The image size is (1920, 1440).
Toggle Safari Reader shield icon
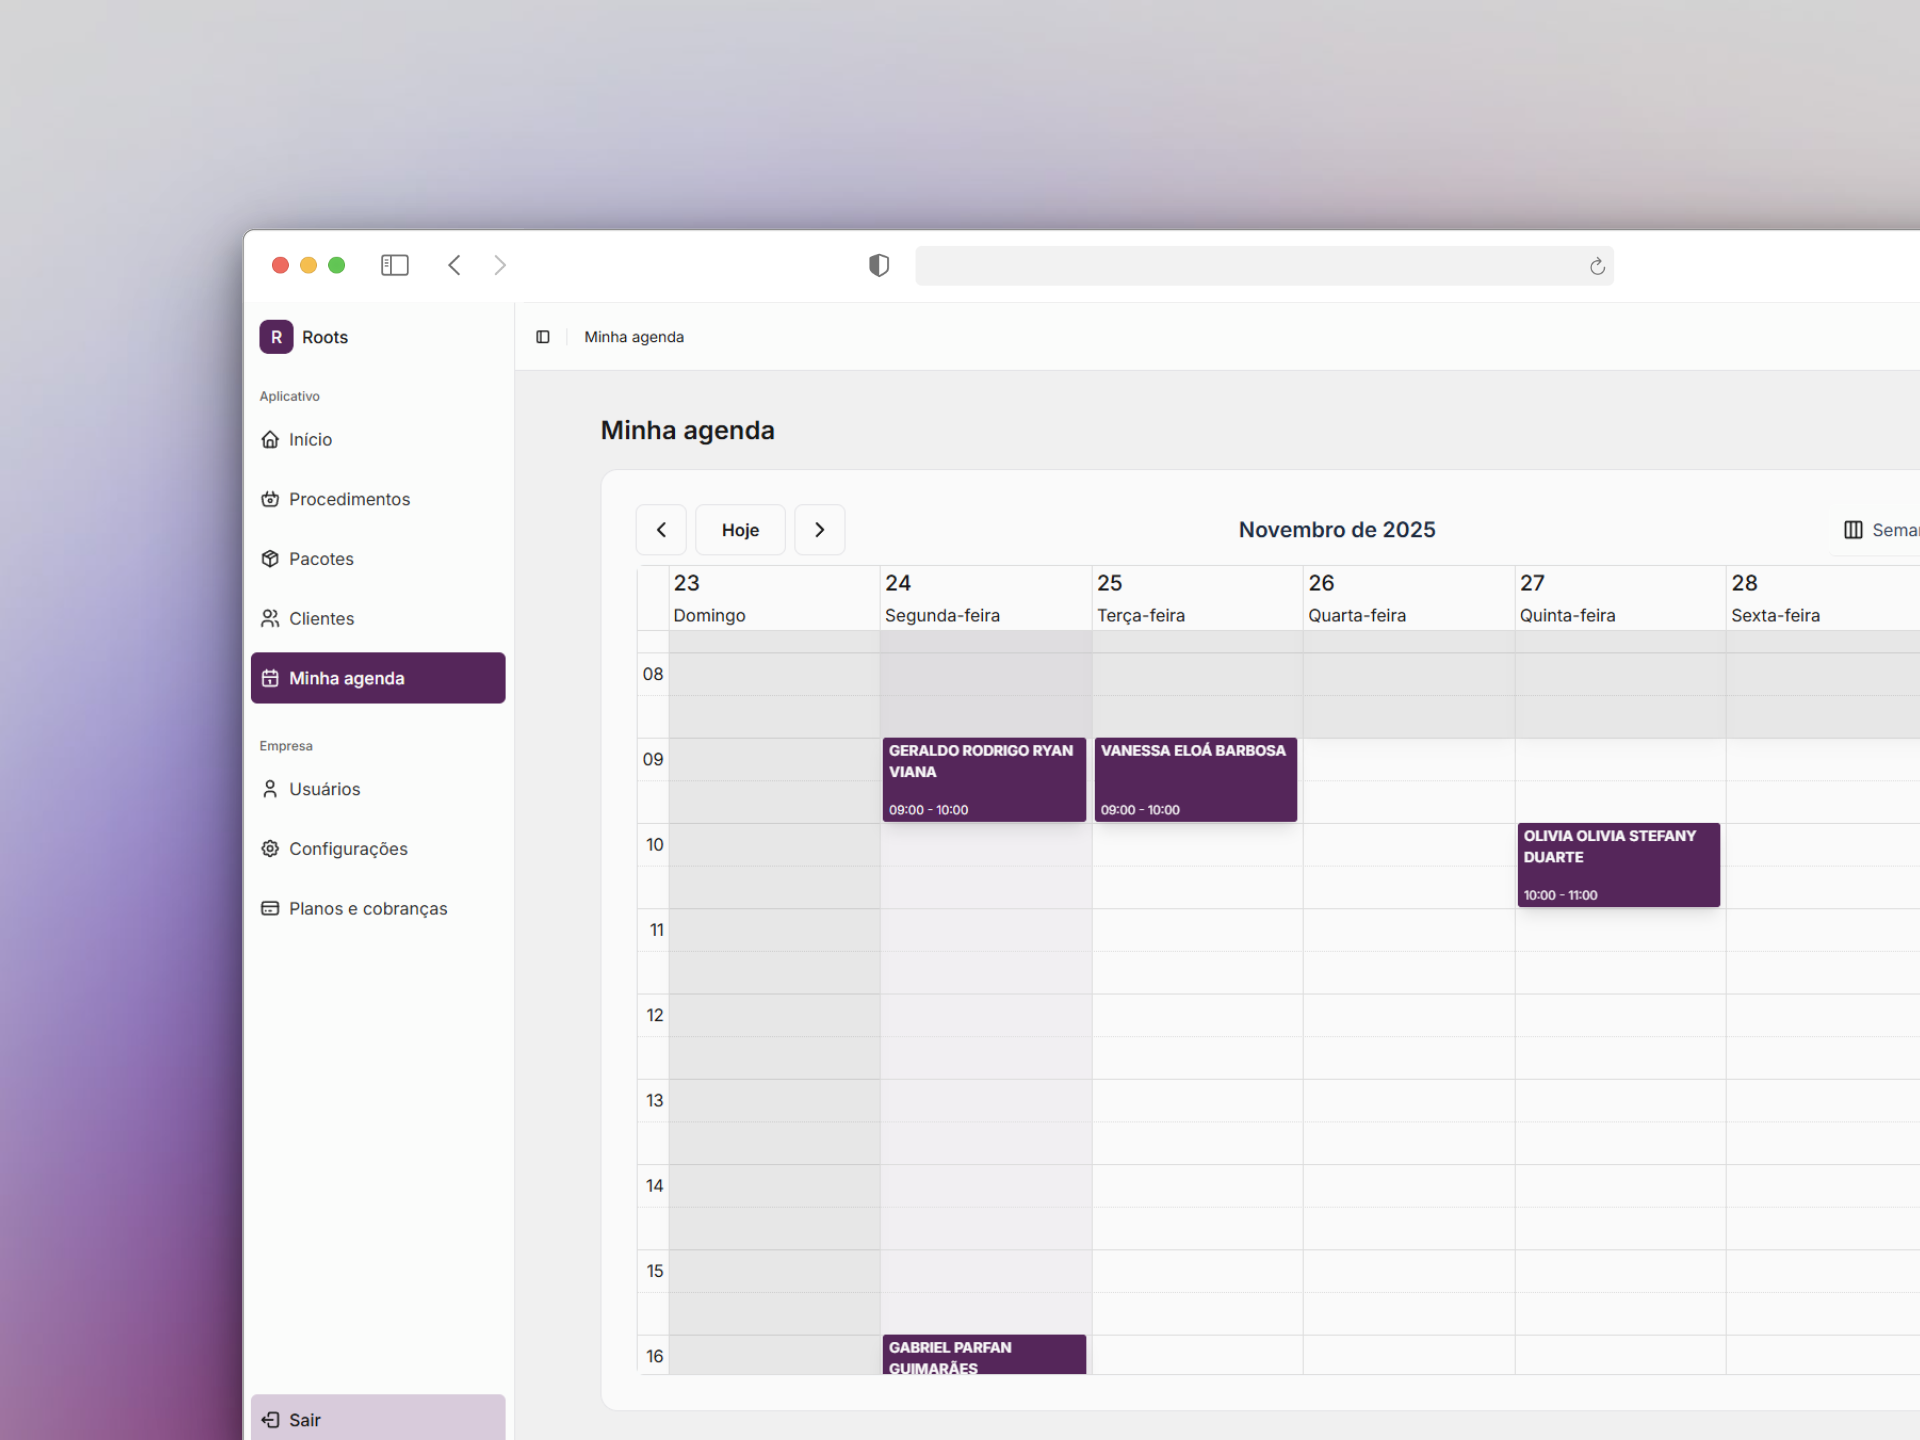pos(878,265)
